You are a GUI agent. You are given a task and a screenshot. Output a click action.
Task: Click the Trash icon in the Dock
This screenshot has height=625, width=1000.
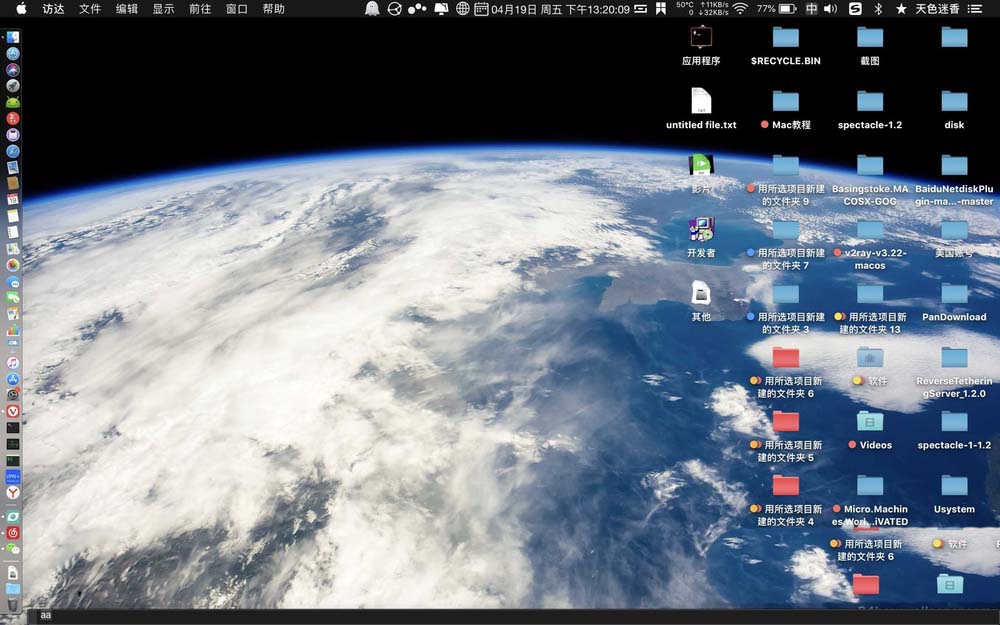[13, 603]
